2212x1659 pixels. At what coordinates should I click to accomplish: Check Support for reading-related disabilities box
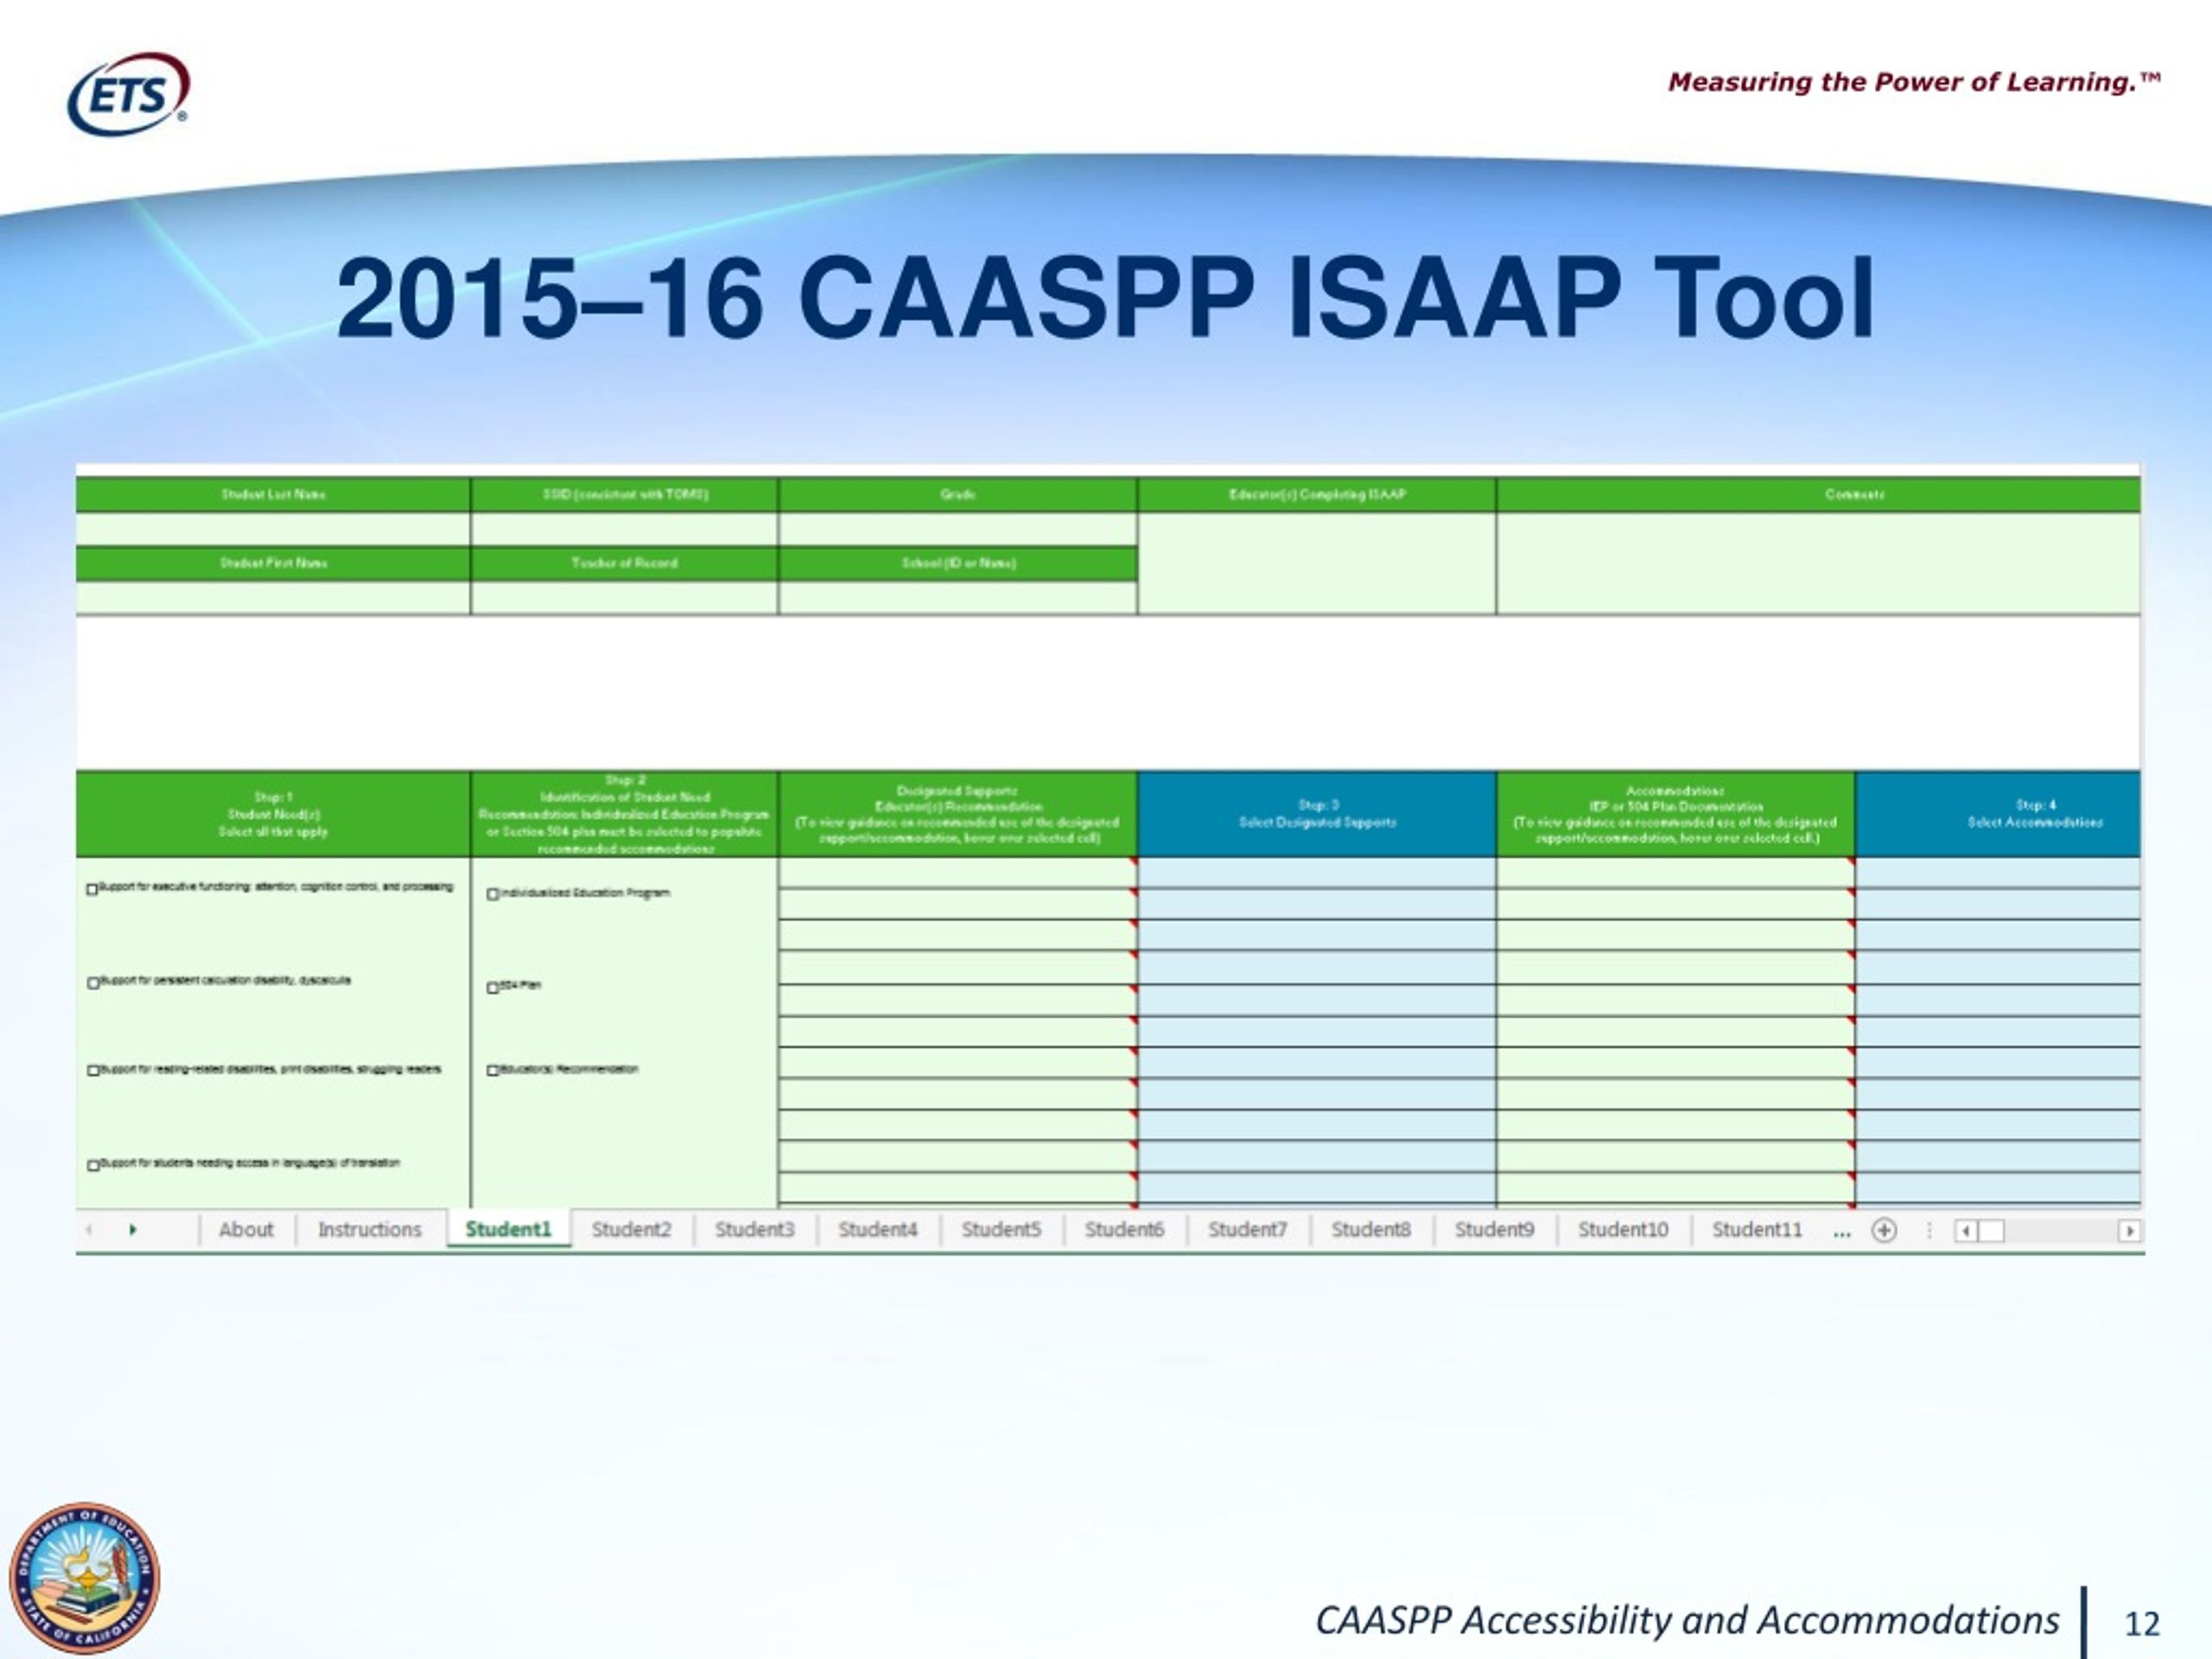(x=92, y=1071)
